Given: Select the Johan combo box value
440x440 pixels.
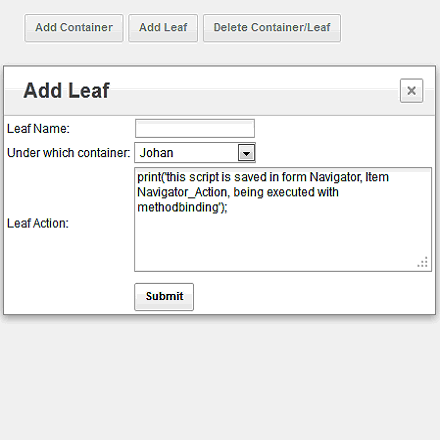Looking at the screenshot, I should 195,153.
